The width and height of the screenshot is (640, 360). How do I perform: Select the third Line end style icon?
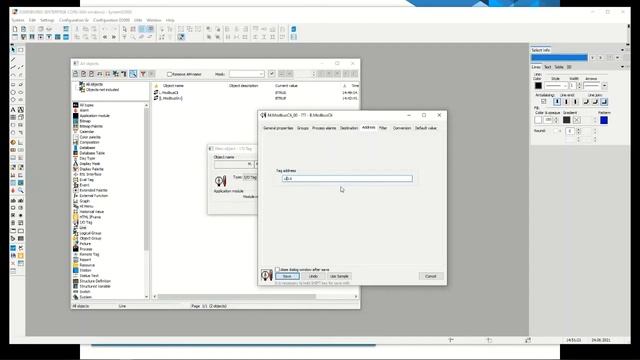(x=575, y=102)
